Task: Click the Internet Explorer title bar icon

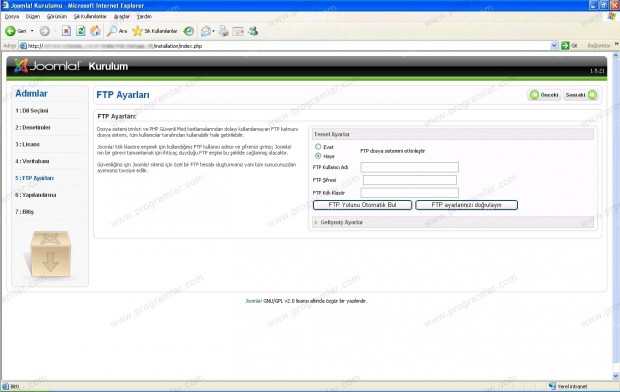Action: [x=5, y=6]
